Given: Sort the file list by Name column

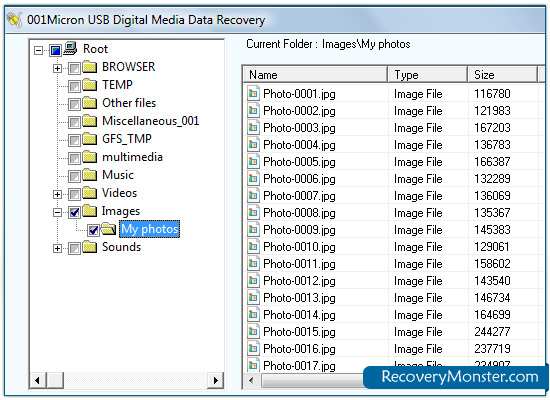Looking at the screenshot, I should tap(315, 74).
